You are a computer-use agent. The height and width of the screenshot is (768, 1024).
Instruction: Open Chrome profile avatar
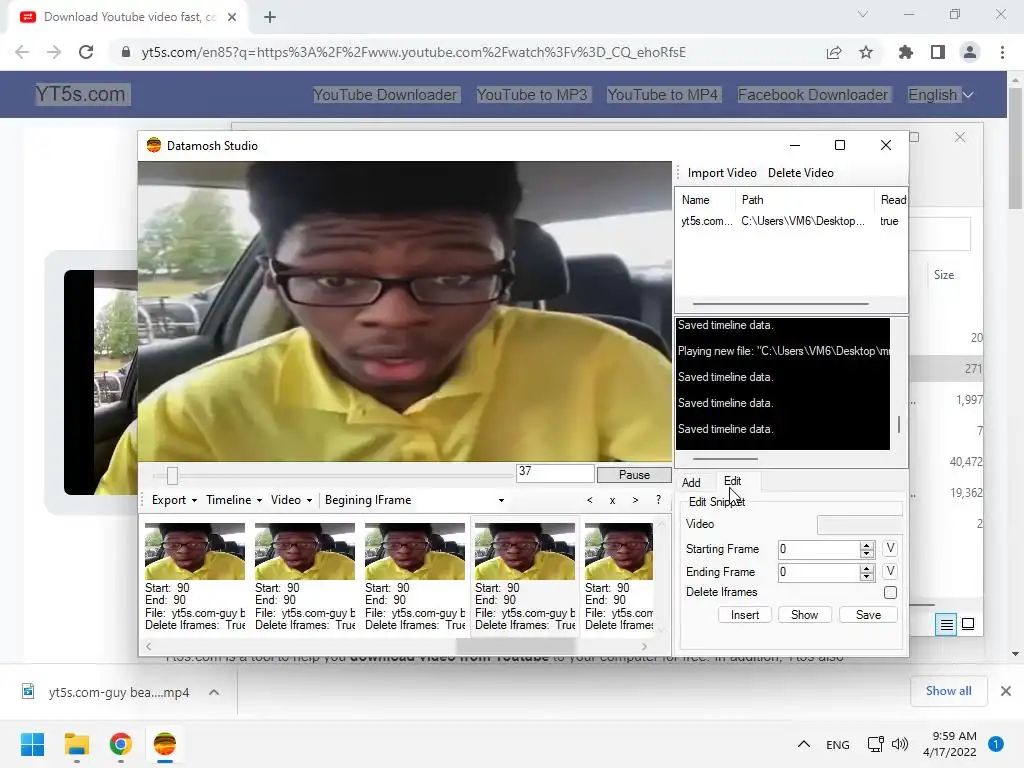(x=970, y=52)
